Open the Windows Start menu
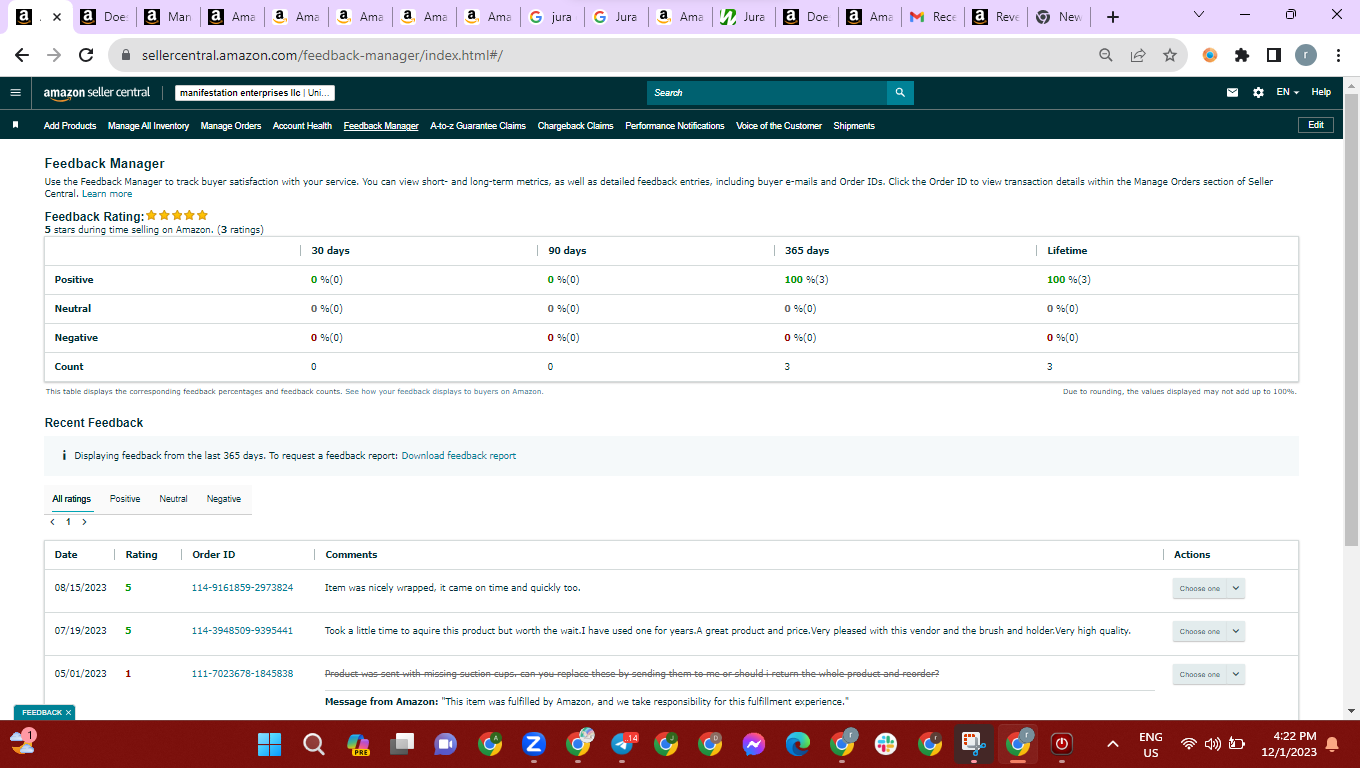1360x768 pixels. tap(270, 744)
